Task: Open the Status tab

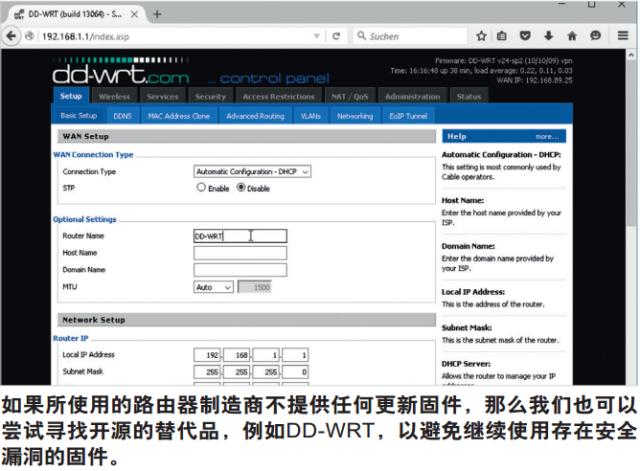Action: [x=469, y=96]
